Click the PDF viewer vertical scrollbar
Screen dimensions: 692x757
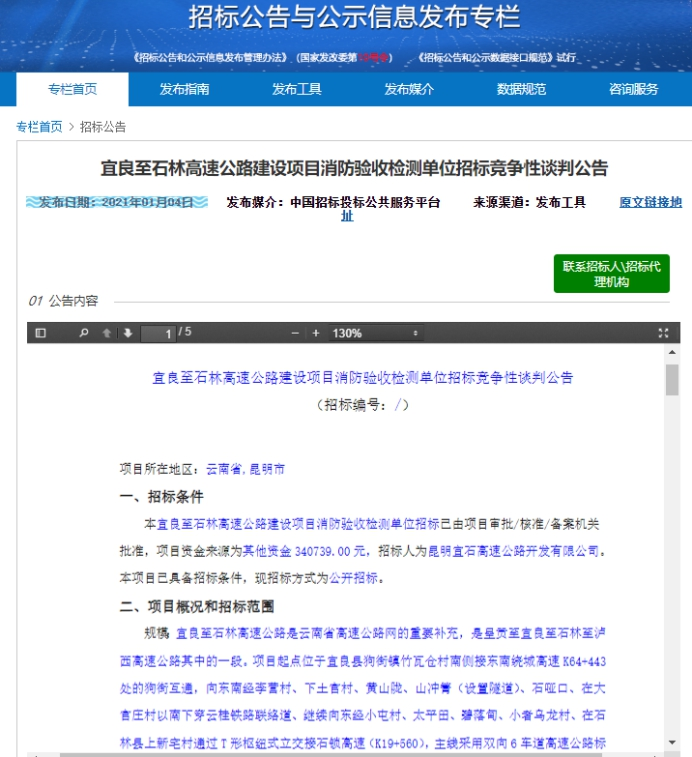(x=672, y=381)
